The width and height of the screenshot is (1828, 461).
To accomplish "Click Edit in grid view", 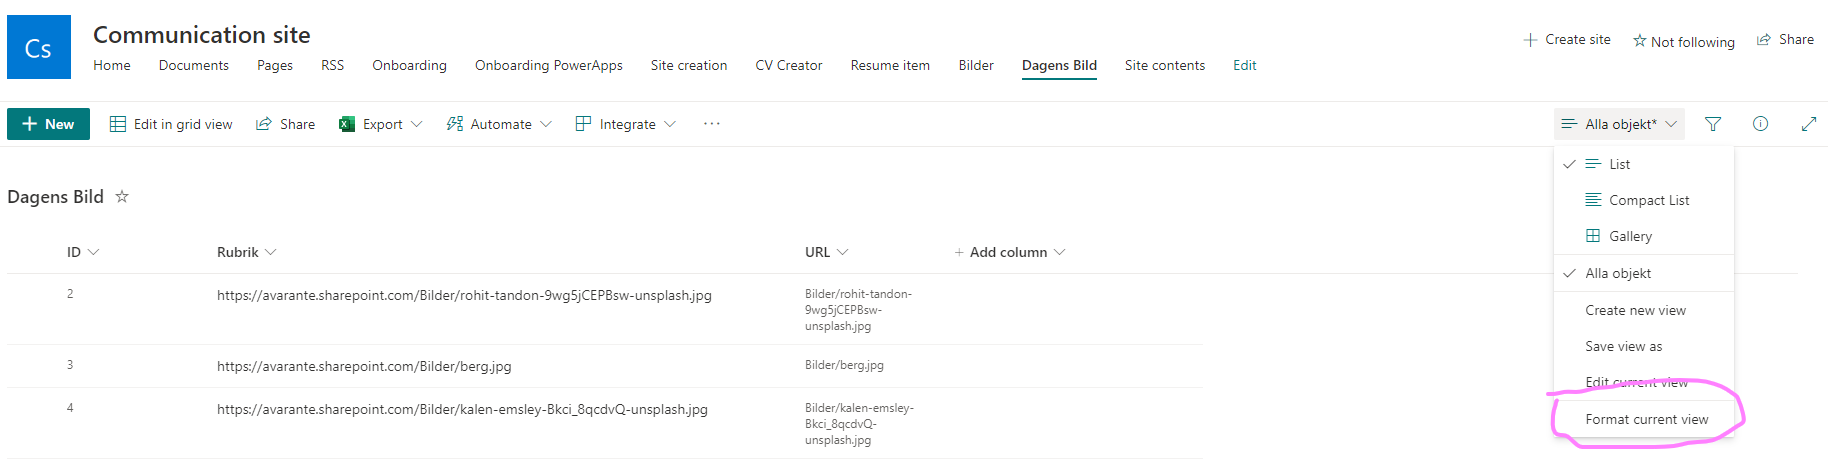I will 171,124.
